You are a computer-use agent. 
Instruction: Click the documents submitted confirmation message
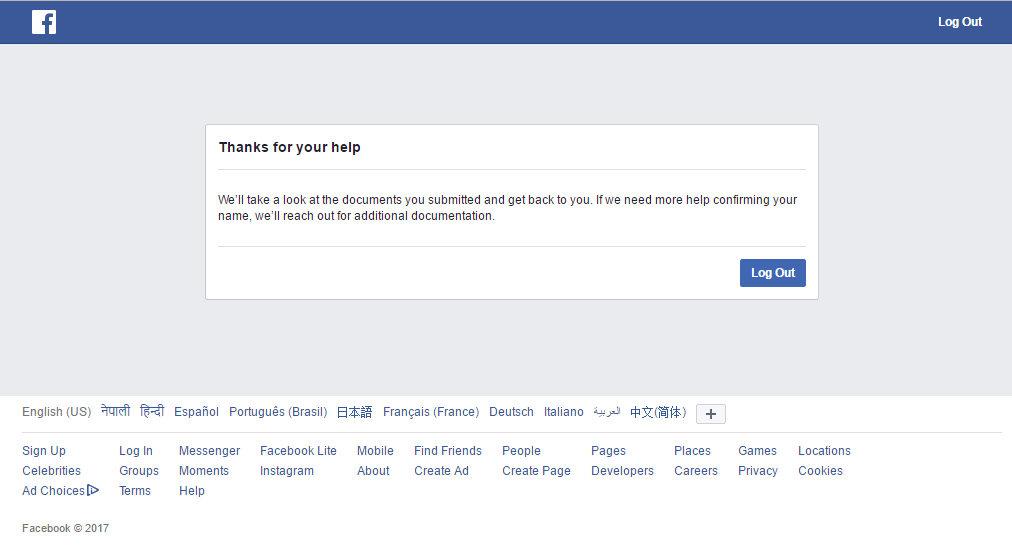pos(508,208)
